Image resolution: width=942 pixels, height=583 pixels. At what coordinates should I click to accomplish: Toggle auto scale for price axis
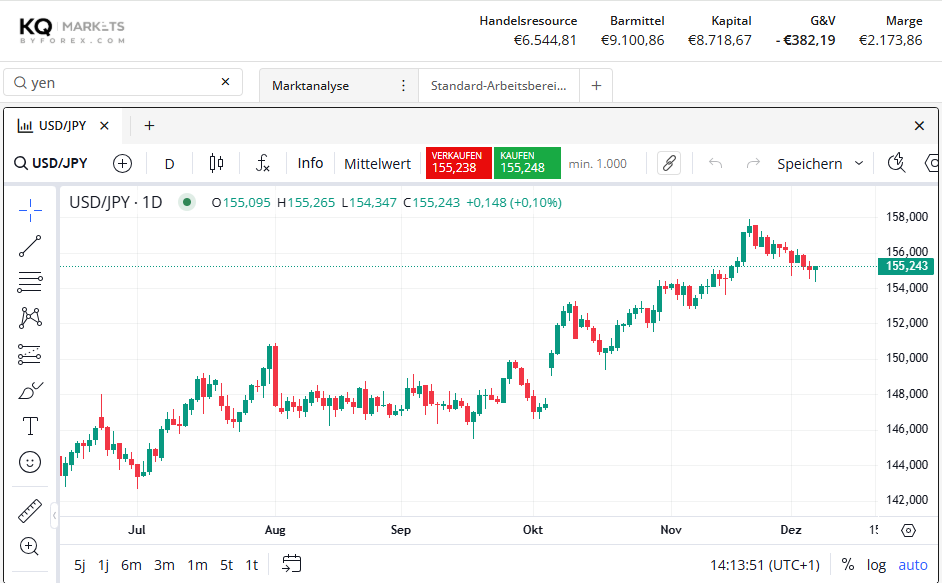(912, 565)
